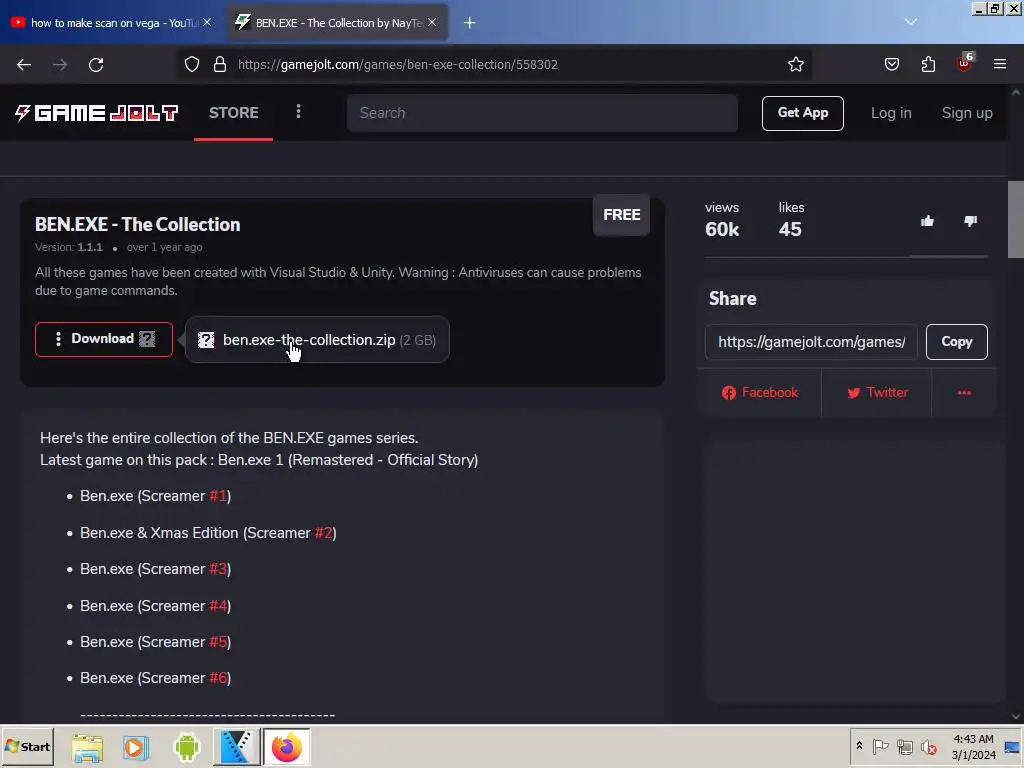Open the Windows Start menu
Viewport: 1024px width, 768px height.
point(27,747)
